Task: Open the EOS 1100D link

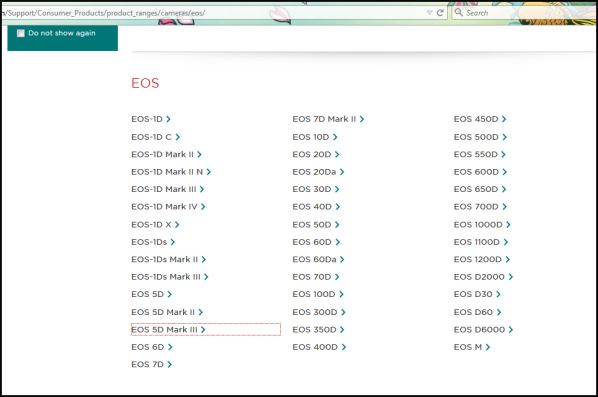Action: pos(481,242)
